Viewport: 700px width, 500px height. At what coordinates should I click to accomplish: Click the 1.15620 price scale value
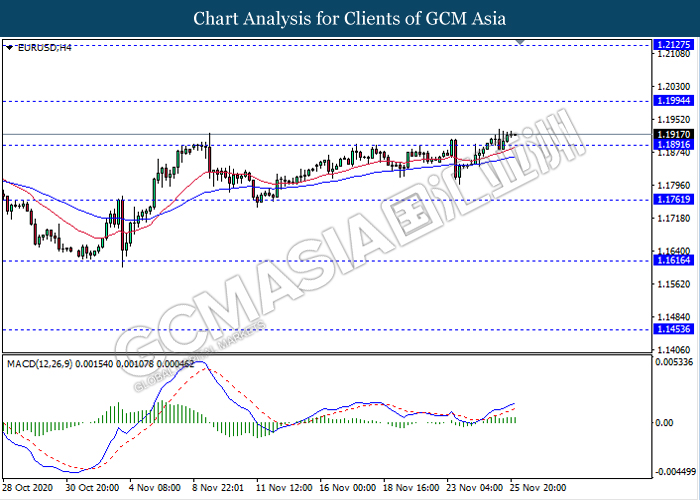tap(674, 284)
